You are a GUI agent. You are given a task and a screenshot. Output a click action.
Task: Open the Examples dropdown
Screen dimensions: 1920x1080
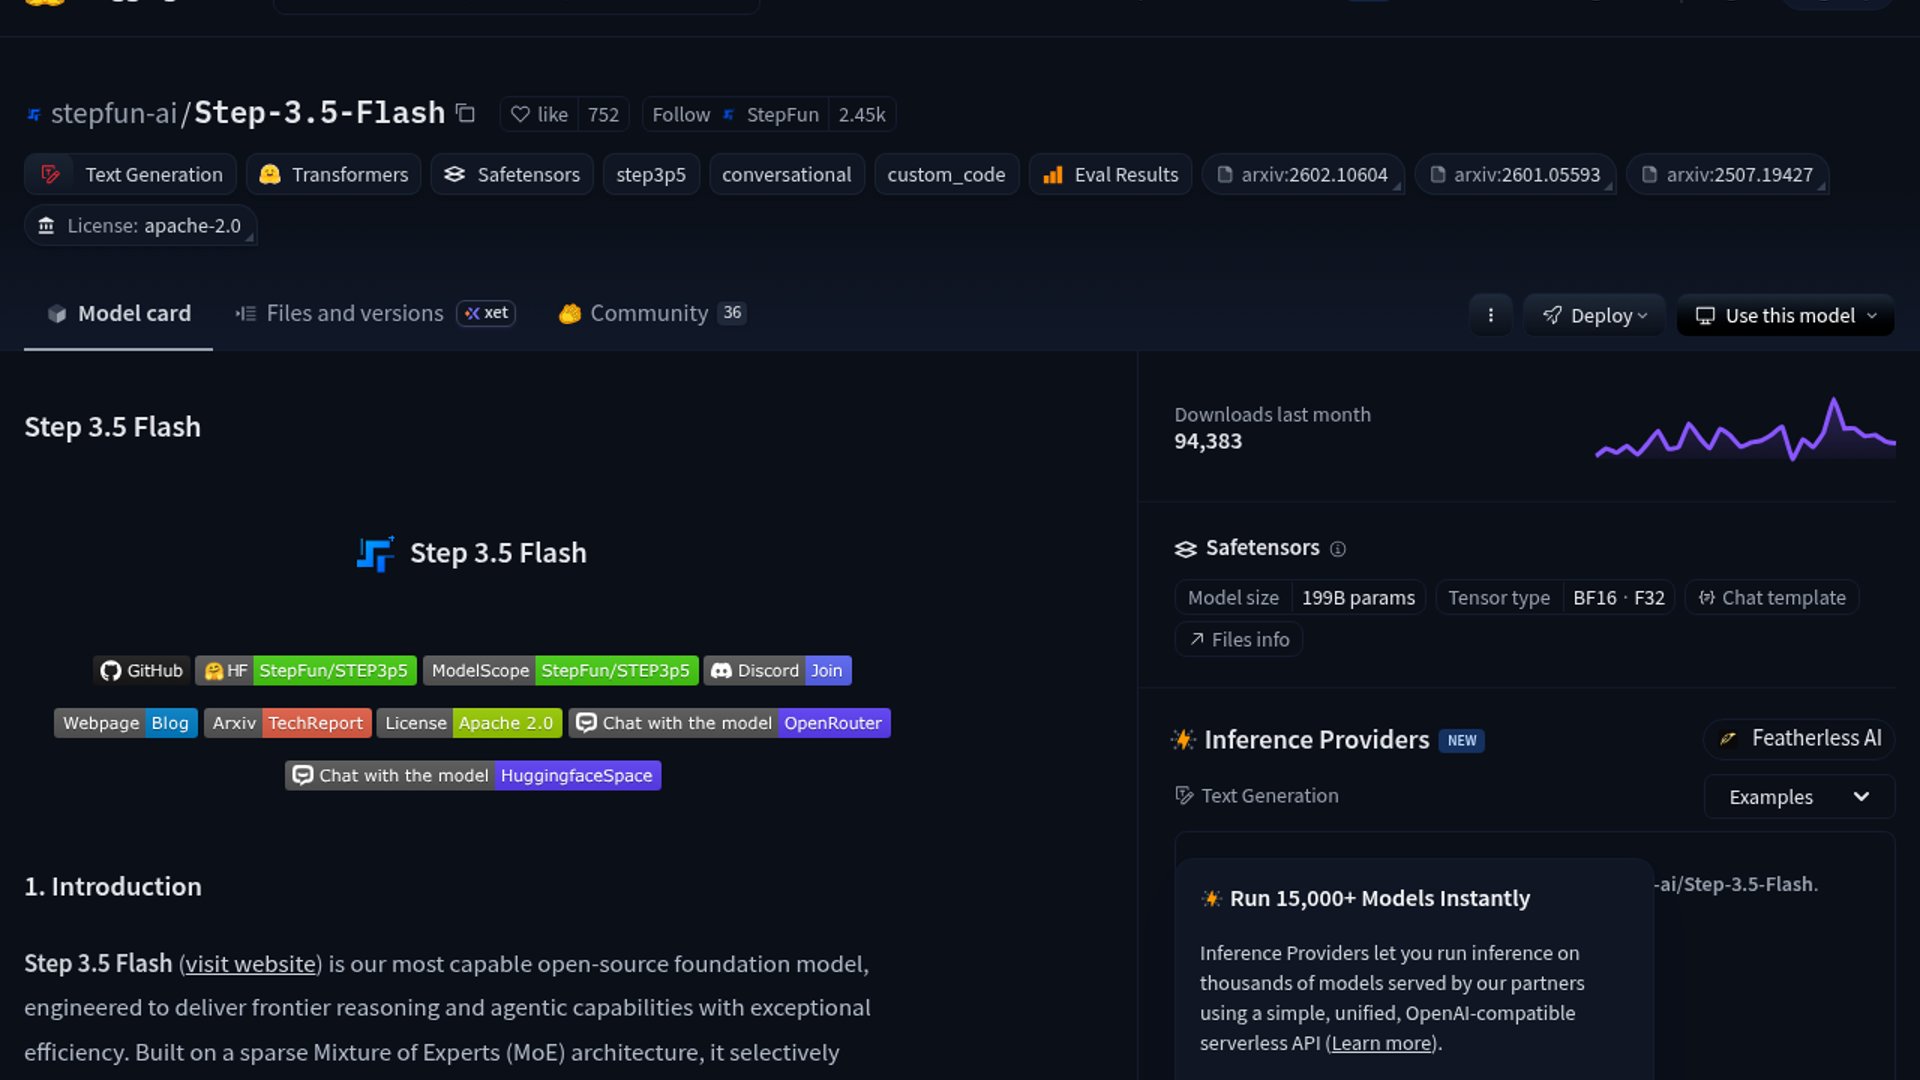(x=1798, y=797)
